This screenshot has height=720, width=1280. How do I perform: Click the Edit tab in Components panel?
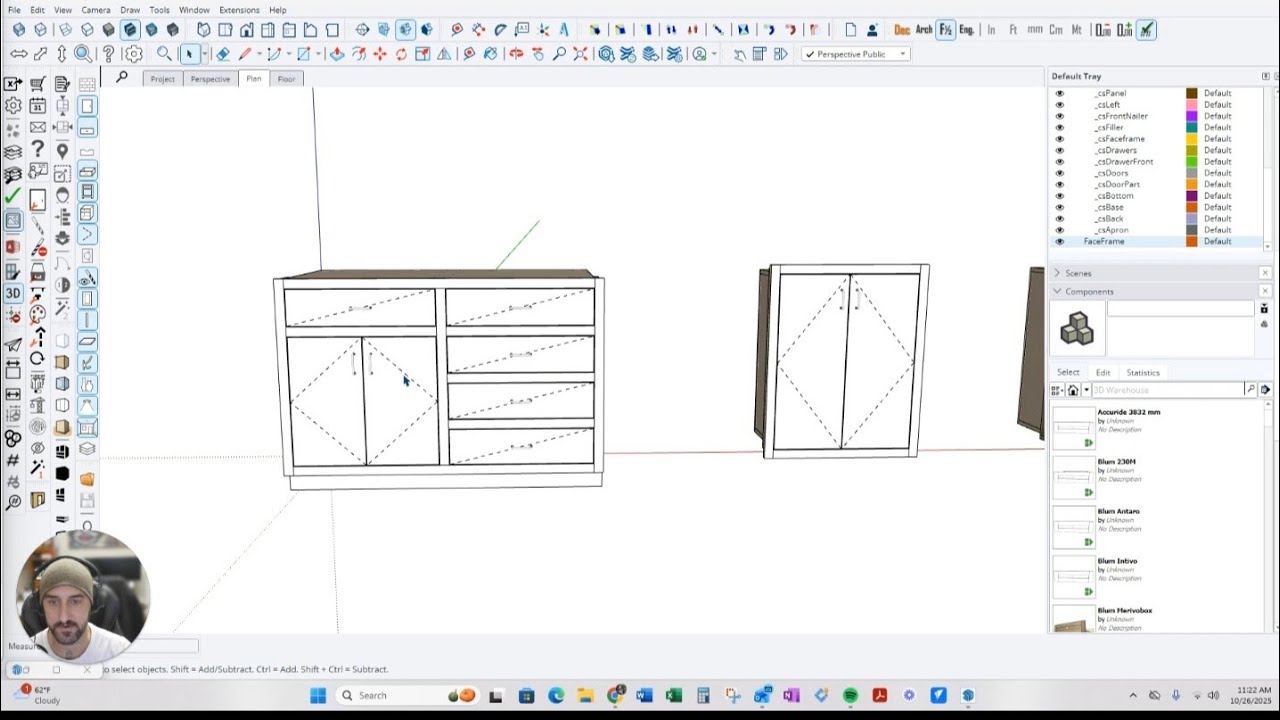coord(1103,372)
